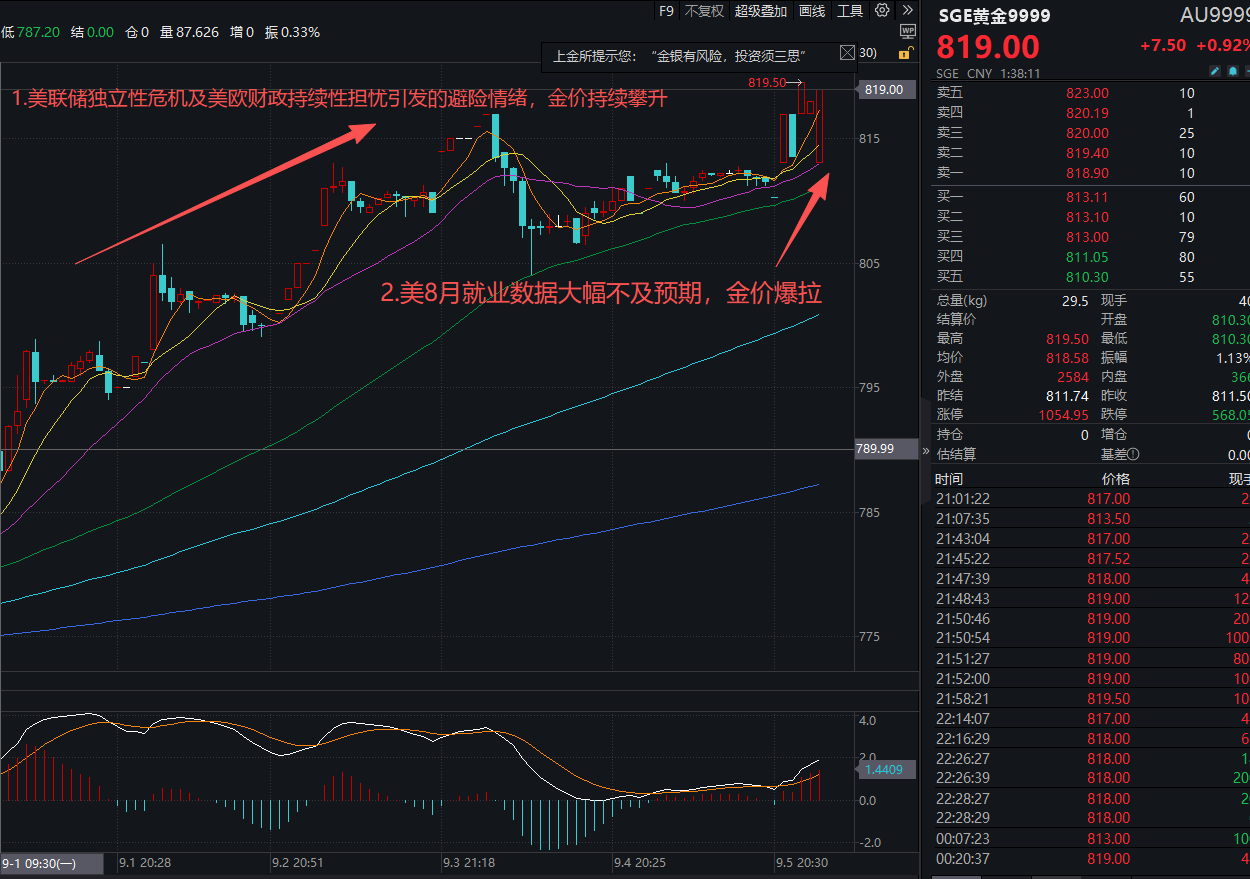The height and width of the screenshot is (879, 1250).
Task: Click the 卖一 price 818.90 row
Action: pos(1087,173)
